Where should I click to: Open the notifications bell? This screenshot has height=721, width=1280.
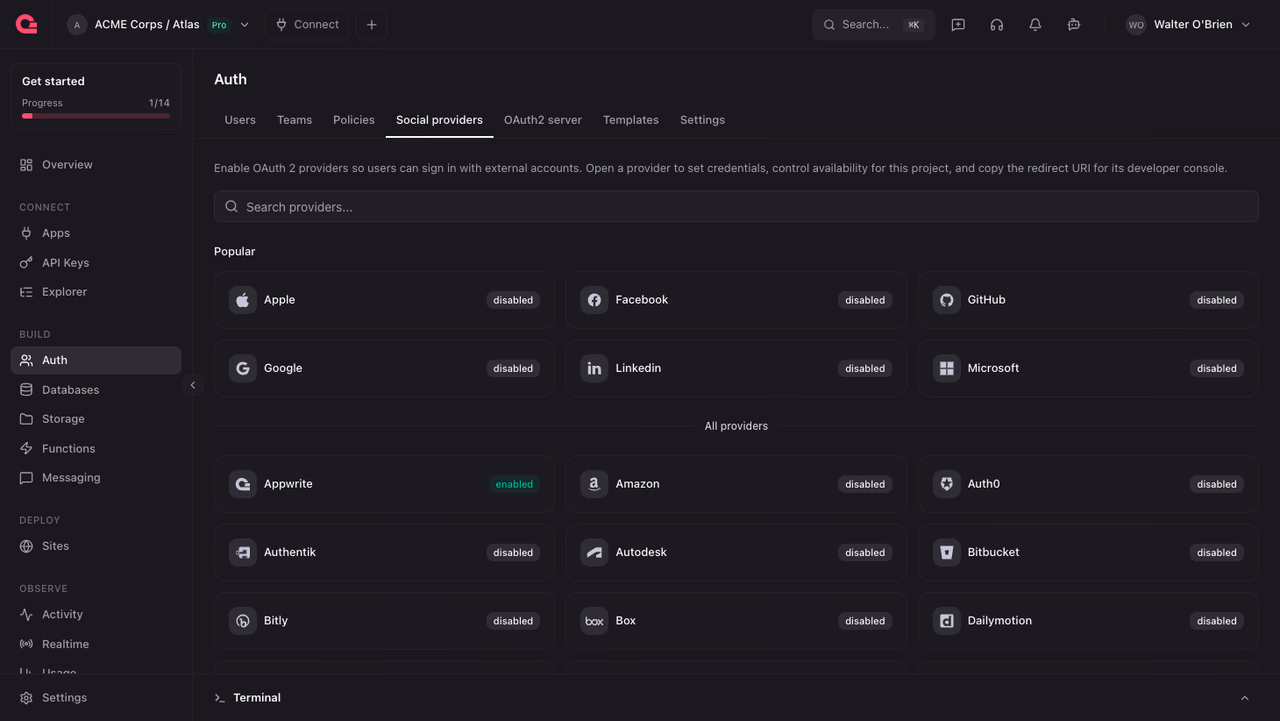1035,25
